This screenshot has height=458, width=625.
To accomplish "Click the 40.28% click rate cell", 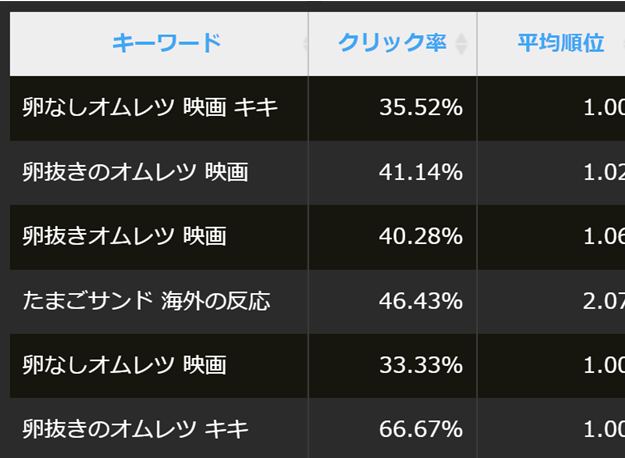I will coord(393,237).
